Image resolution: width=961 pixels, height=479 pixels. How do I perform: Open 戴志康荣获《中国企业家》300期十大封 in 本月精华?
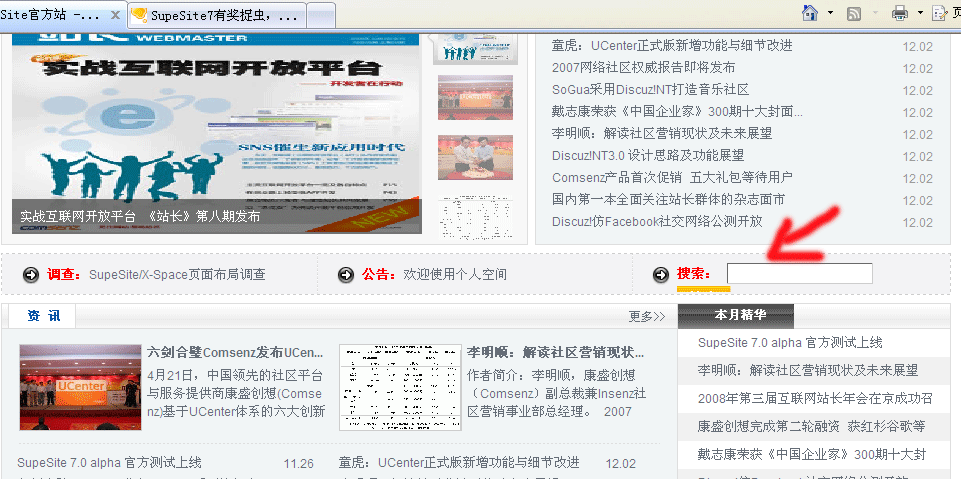click(x=812, y=454)
